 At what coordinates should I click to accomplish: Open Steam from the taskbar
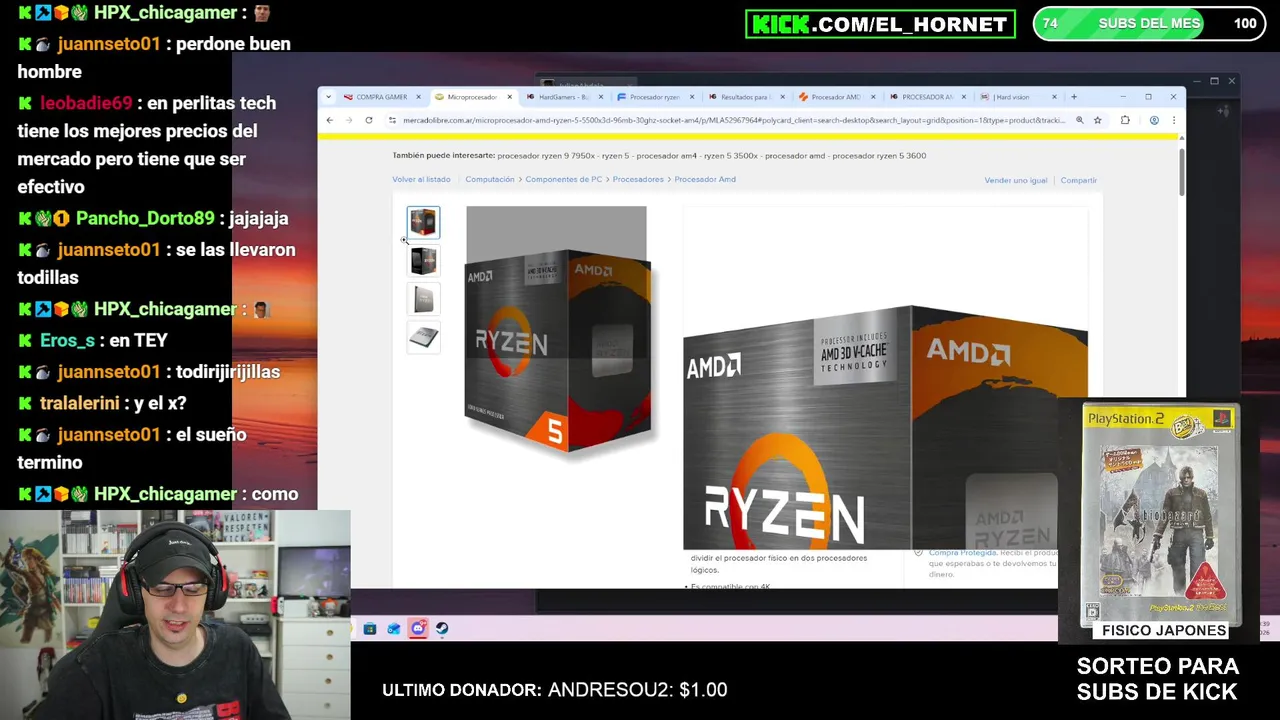click(442, 628)
